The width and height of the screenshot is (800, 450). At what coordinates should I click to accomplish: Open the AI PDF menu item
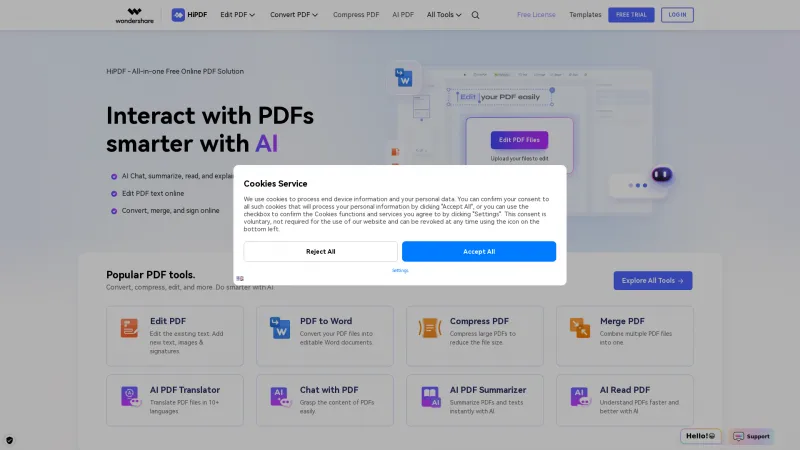pos(403,15)
